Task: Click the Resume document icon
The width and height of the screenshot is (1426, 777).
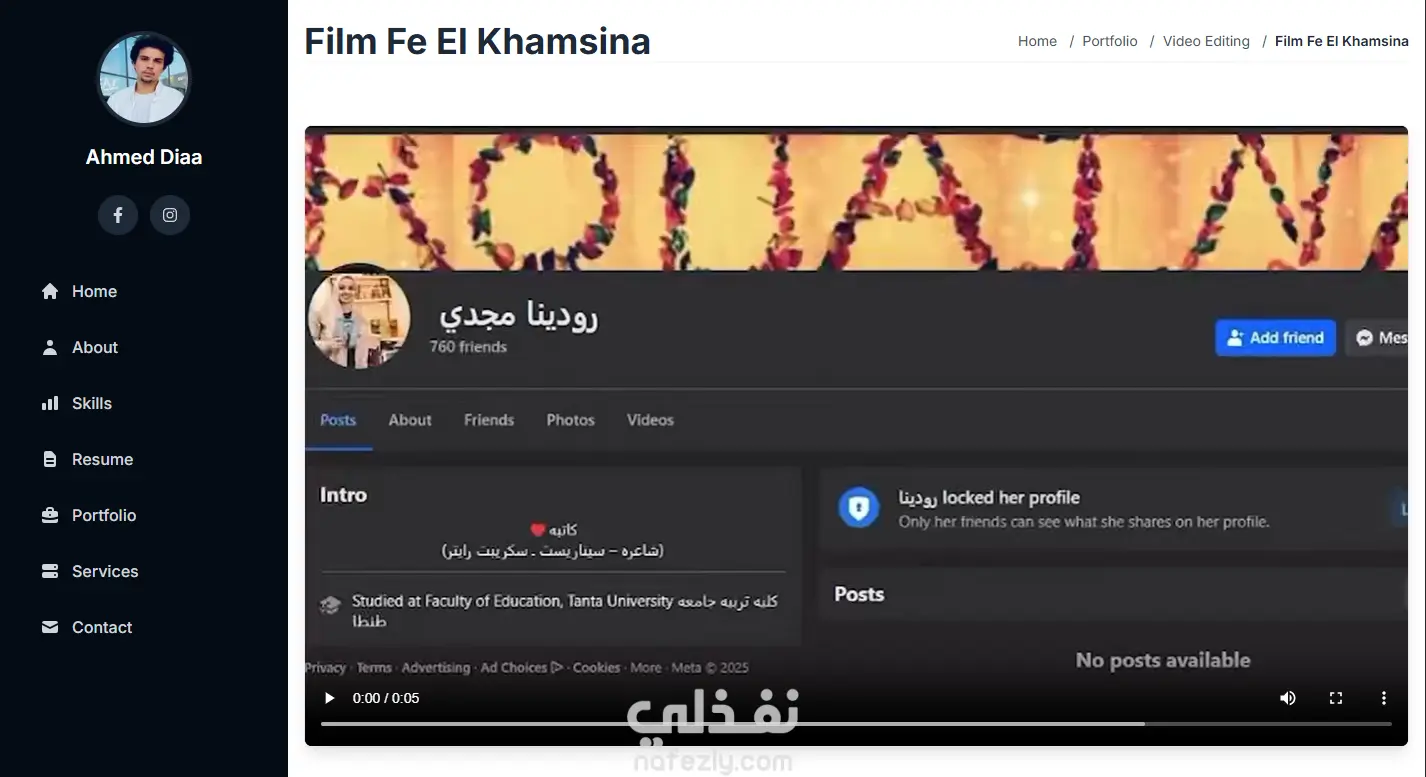Action: 50,459
